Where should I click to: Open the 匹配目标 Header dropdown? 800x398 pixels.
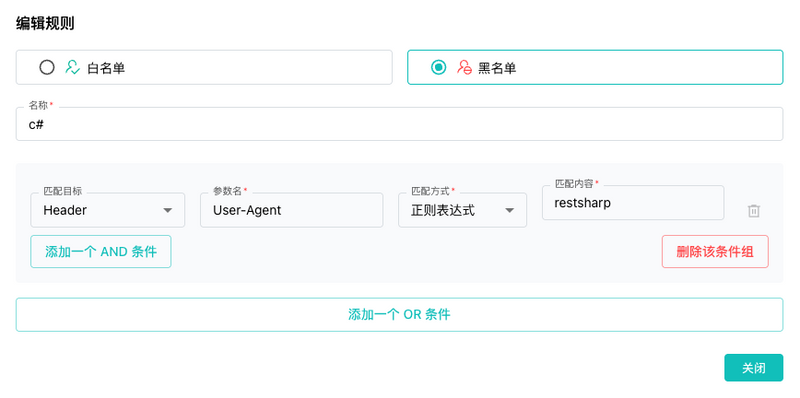pos(108,210)
